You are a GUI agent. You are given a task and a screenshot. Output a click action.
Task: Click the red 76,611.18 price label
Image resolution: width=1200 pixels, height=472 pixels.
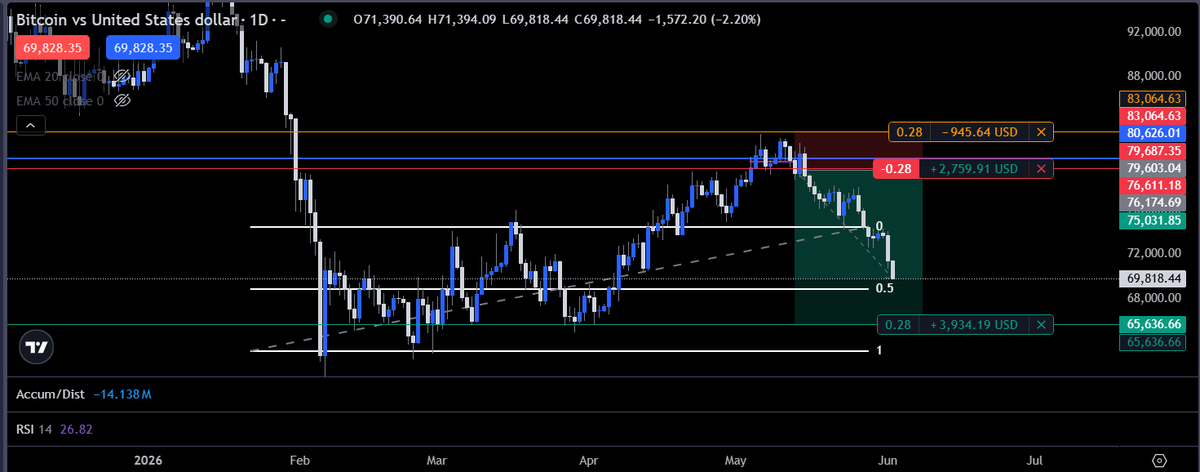pos(1154,185)
